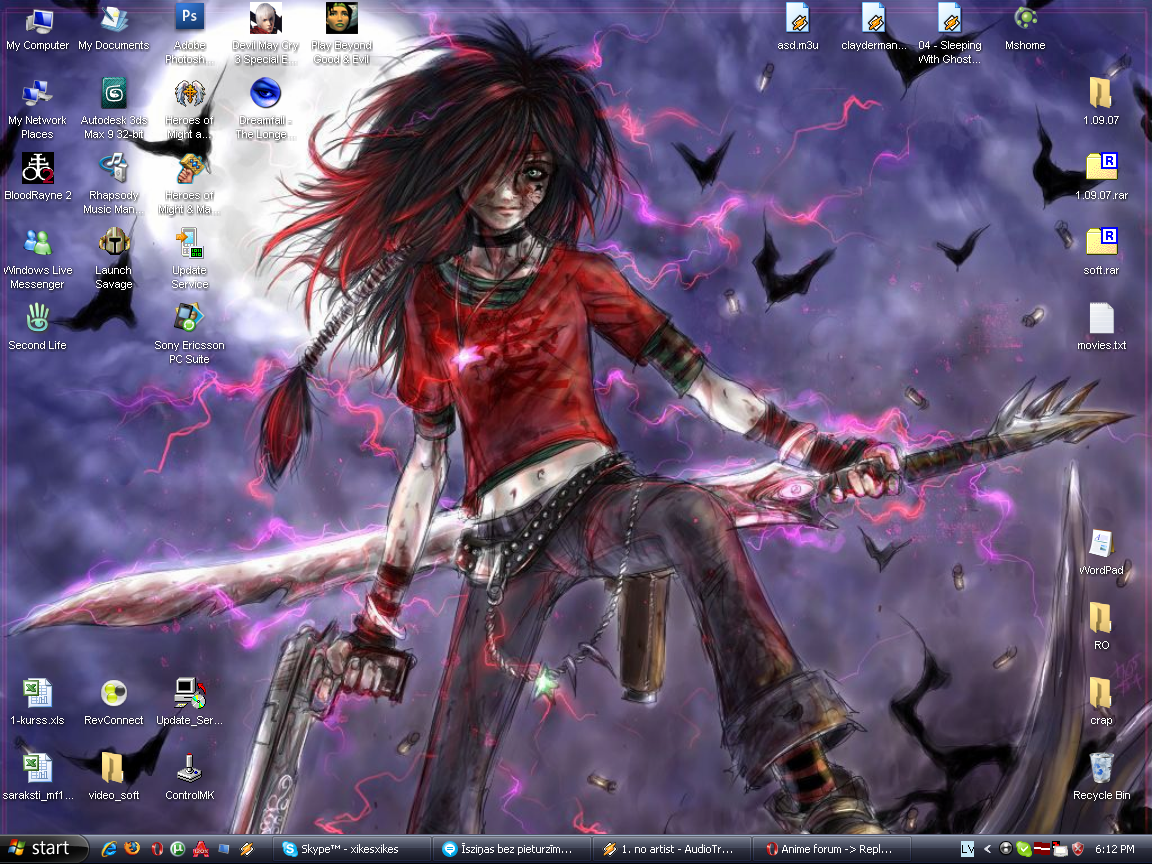Viewport: 1152px width, 864px height.
Task: Click the Start button
Action: coord(44,849)
